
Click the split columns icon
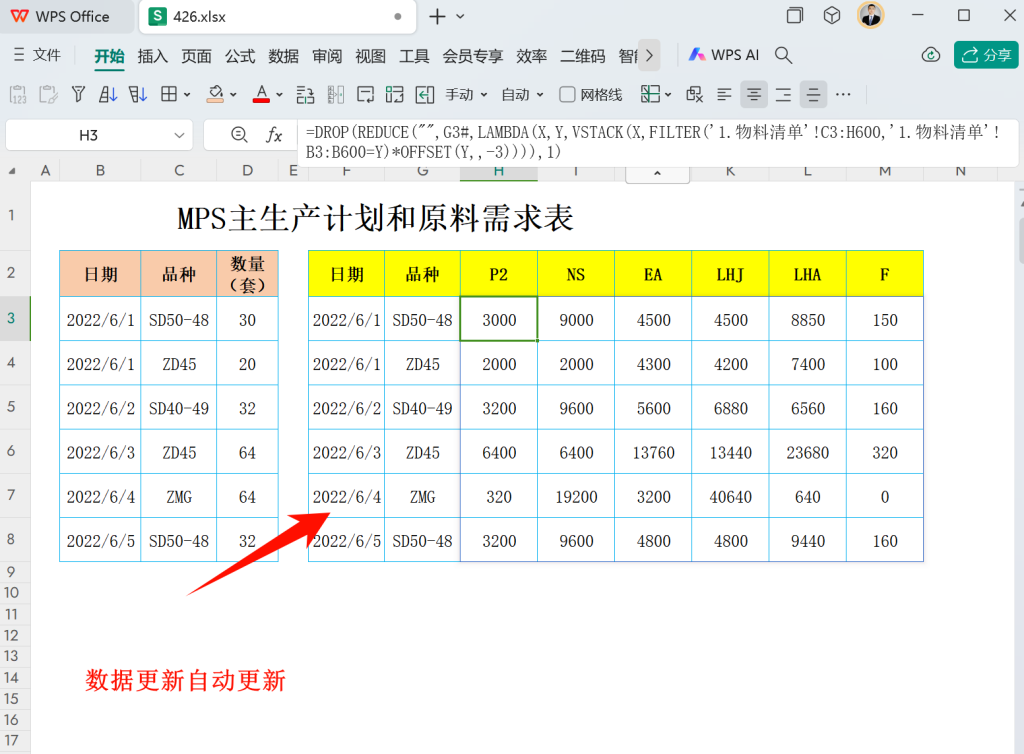pos(336,95)
